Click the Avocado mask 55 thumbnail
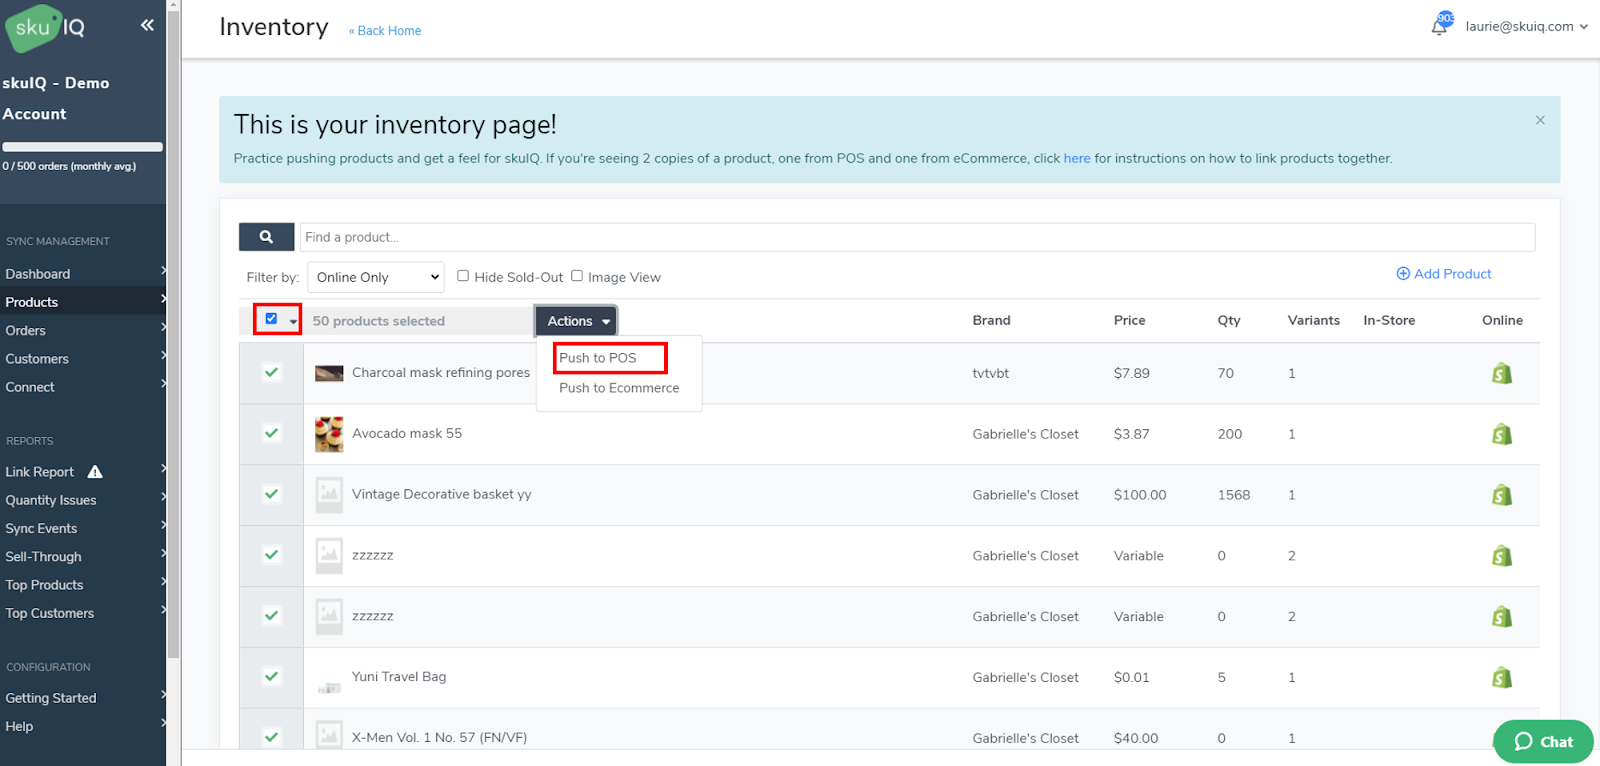Viewport: 1600px width, 766px height. (x=329, y=434)
